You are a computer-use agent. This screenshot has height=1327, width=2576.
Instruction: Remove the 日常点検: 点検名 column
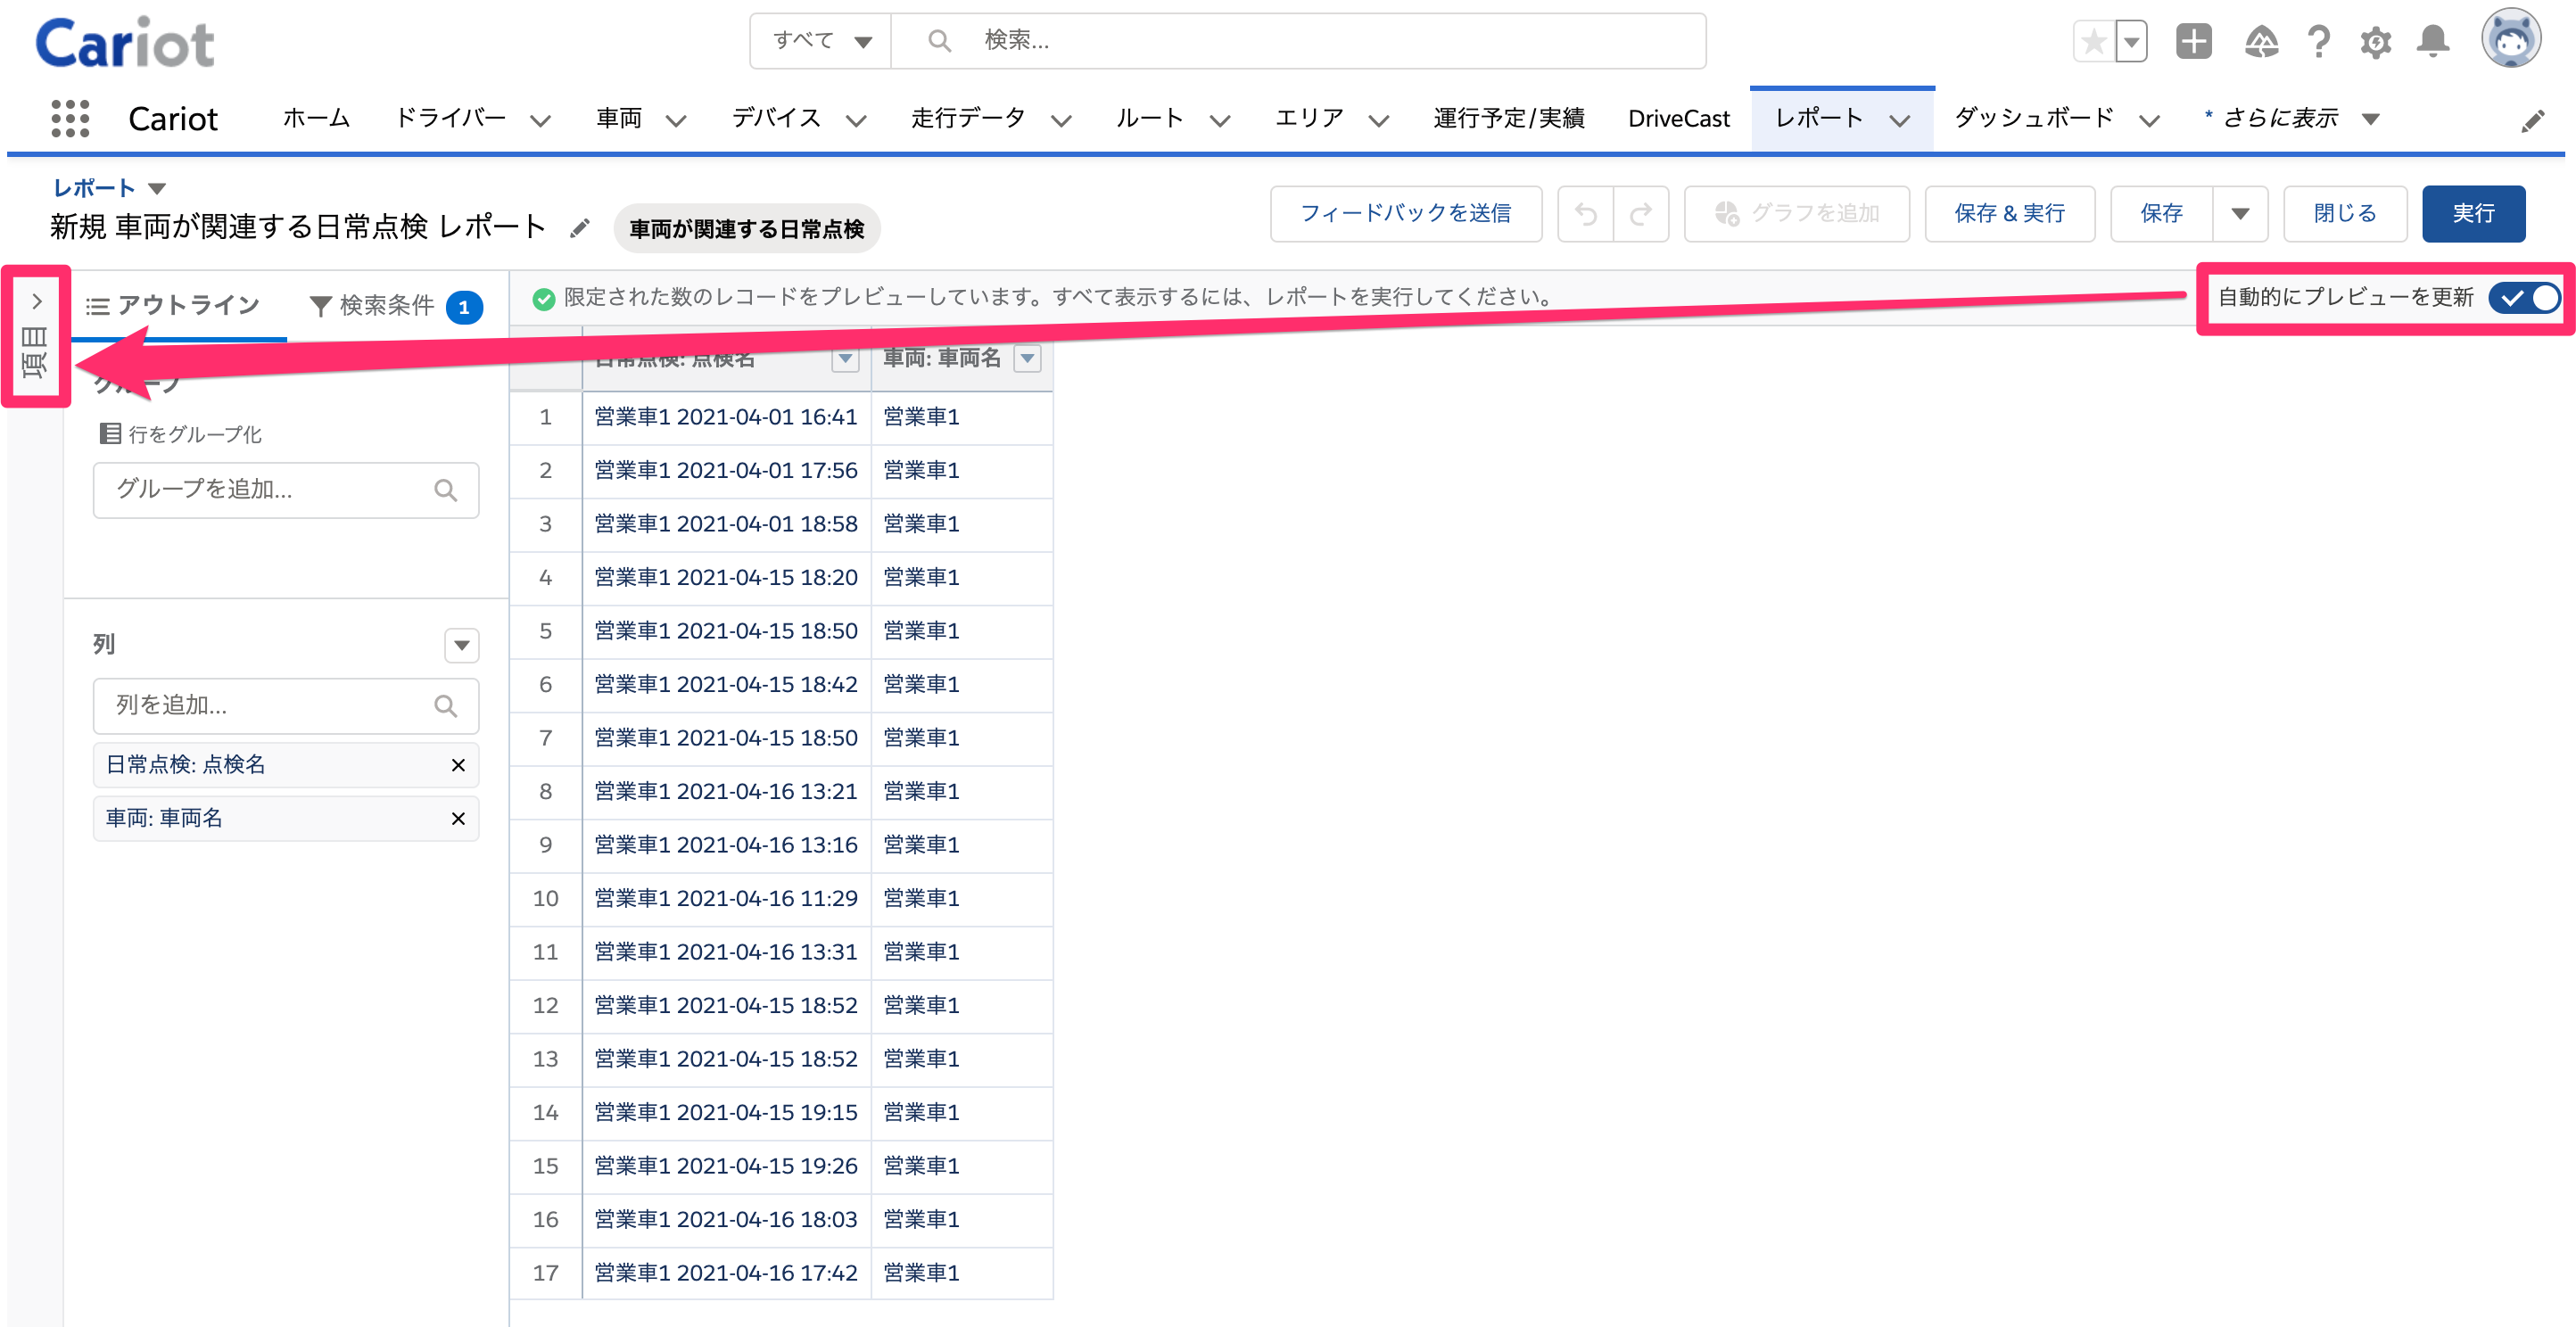click(458, 765)
